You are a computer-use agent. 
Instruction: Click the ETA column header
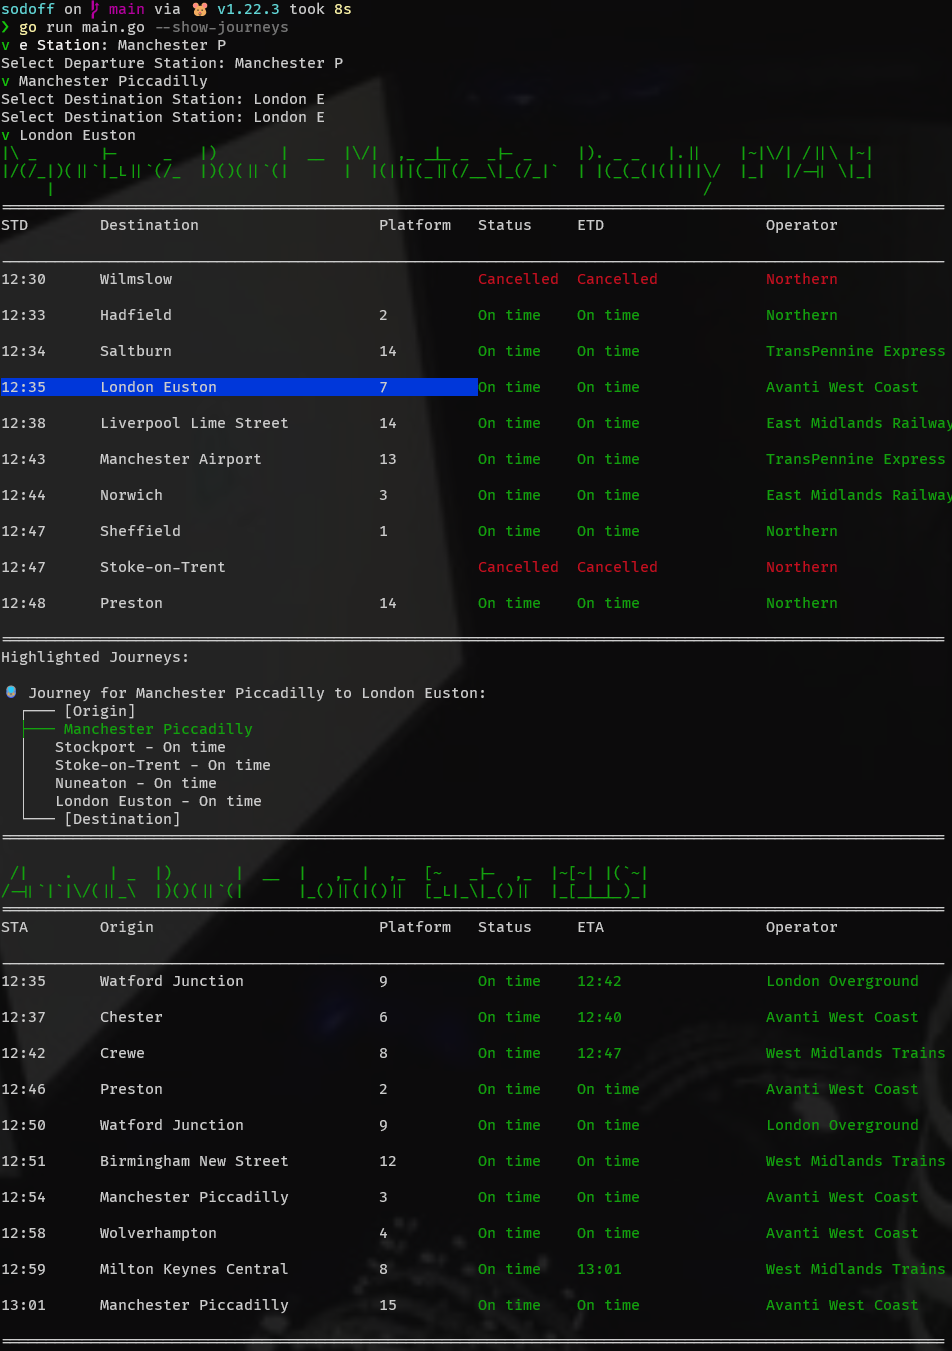591,927
